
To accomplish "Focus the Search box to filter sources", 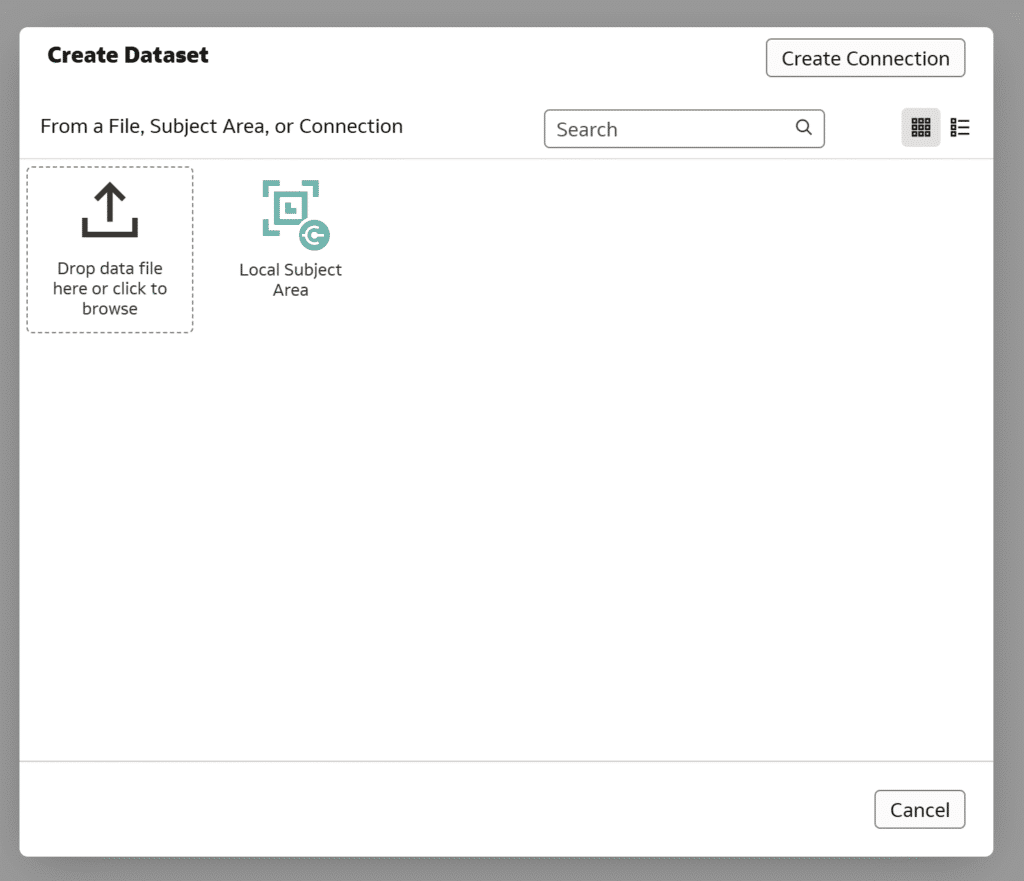I will [x=660, y=128].
